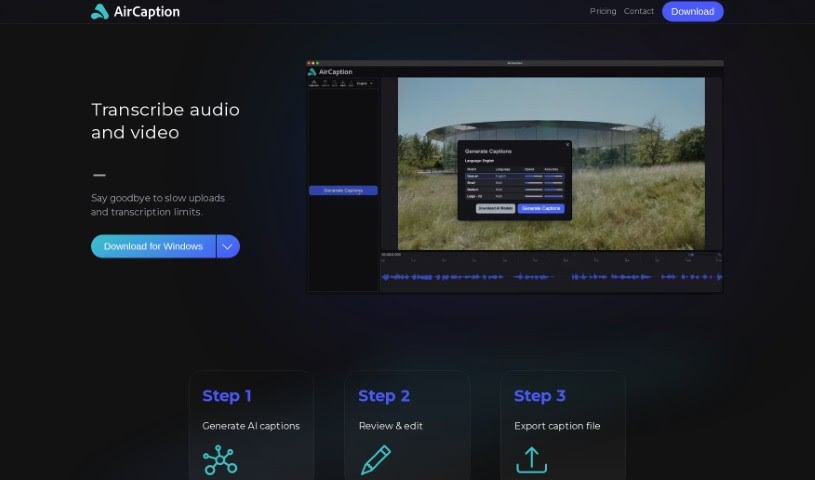Open the Contact page link

coord(639,11)
